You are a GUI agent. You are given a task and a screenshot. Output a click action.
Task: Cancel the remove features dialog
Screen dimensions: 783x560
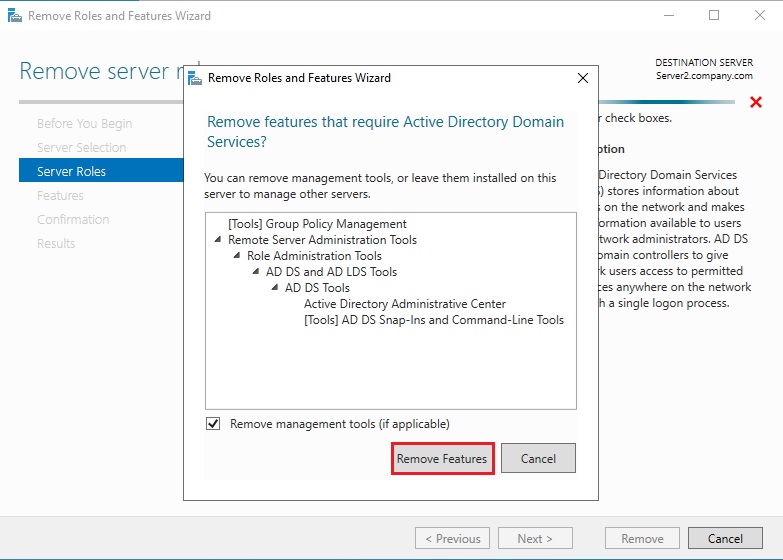click(537, 458)
